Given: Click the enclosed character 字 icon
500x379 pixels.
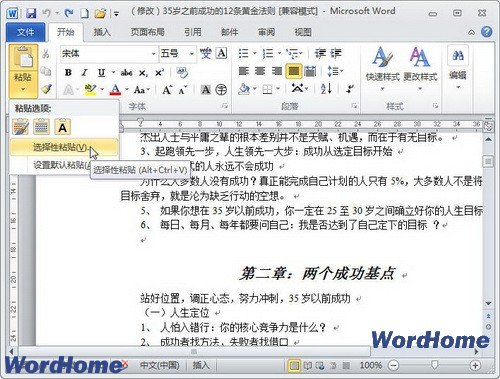Looking at the screenshot, I should (x=221, y=89).
